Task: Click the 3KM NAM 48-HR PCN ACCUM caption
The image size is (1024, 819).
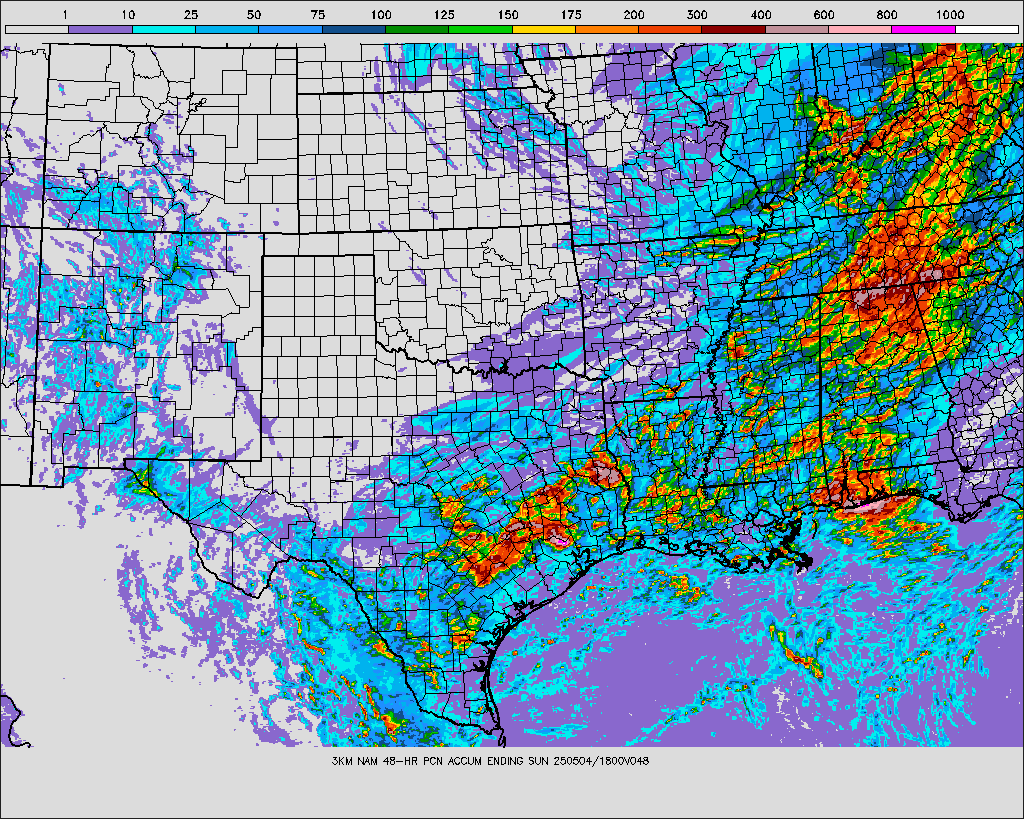Action: (490, 761)
